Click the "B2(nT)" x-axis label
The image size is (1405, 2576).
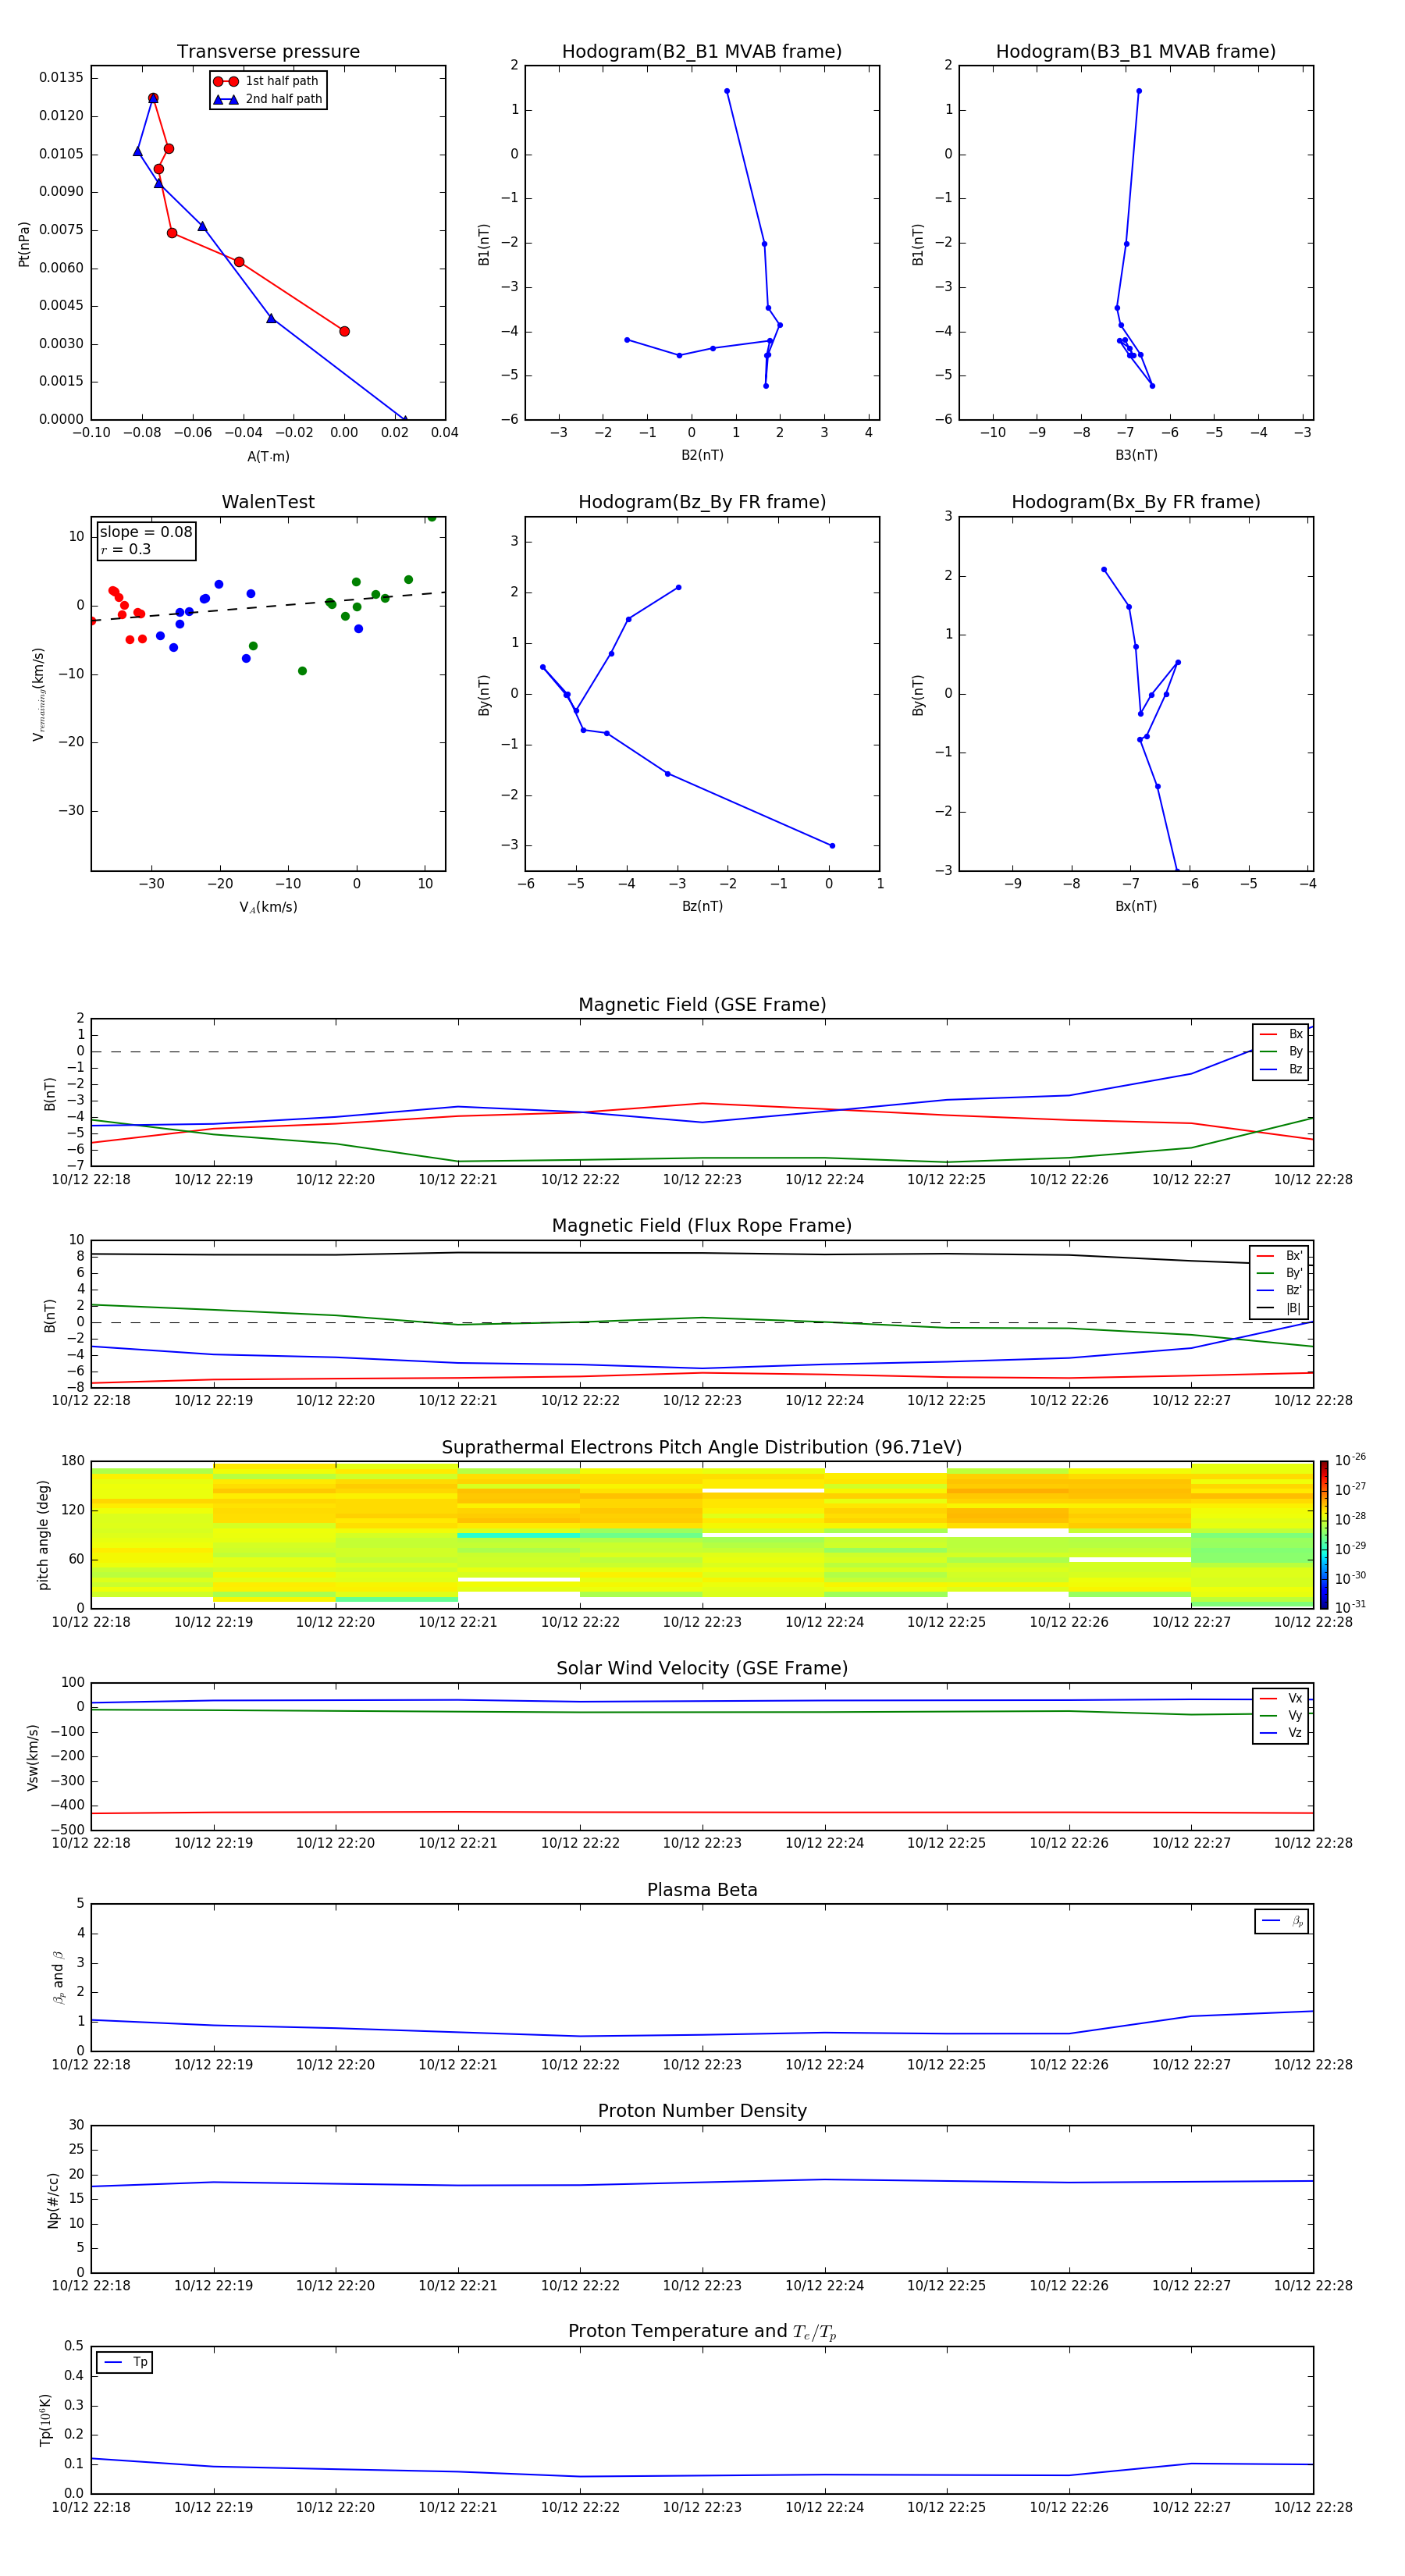click(702, 455)
